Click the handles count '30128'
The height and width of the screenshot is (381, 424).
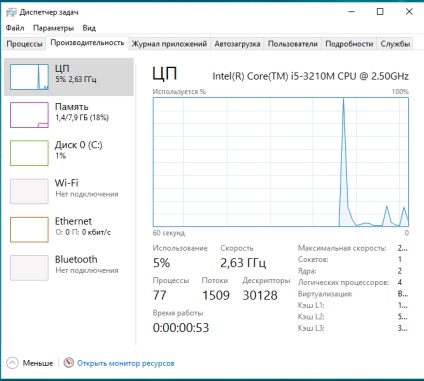click(x=260, y=295)
